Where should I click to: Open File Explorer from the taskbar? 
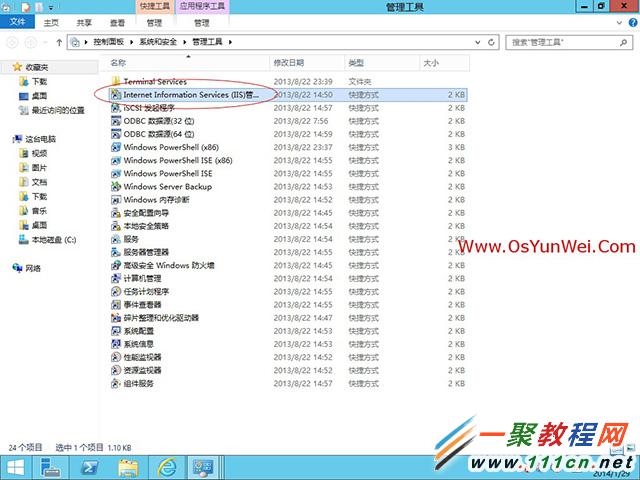point(128,468)
